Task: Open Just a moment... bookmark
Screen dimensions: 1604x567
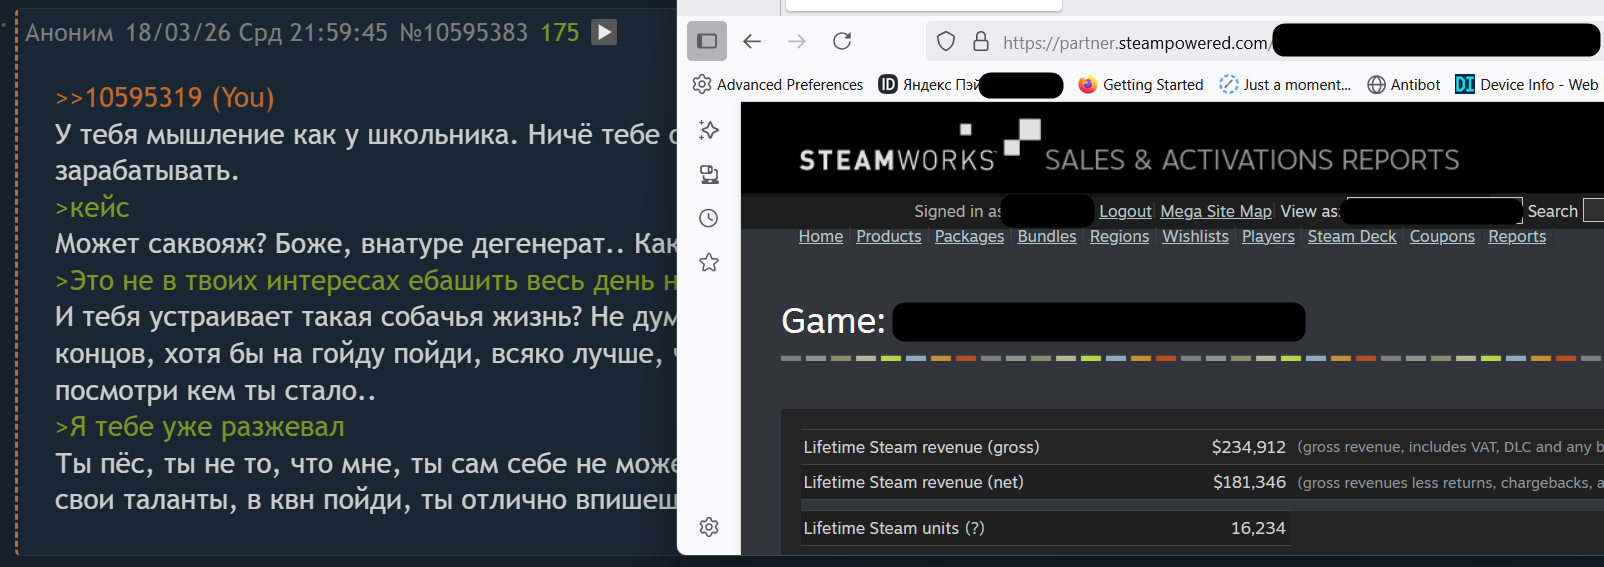Action: (x=1285, y=85)
